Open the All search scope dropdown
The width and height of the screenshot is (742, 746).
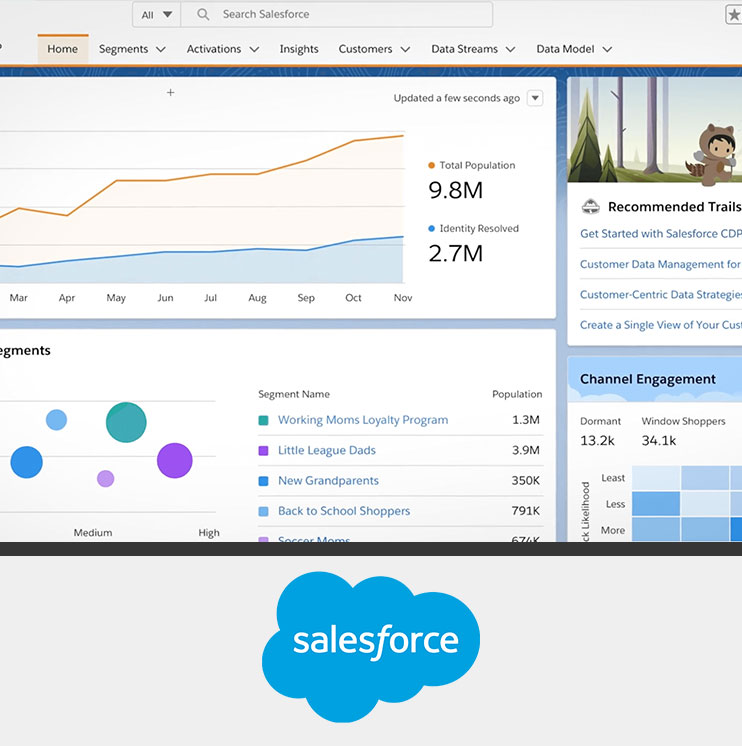click(157, 15)
